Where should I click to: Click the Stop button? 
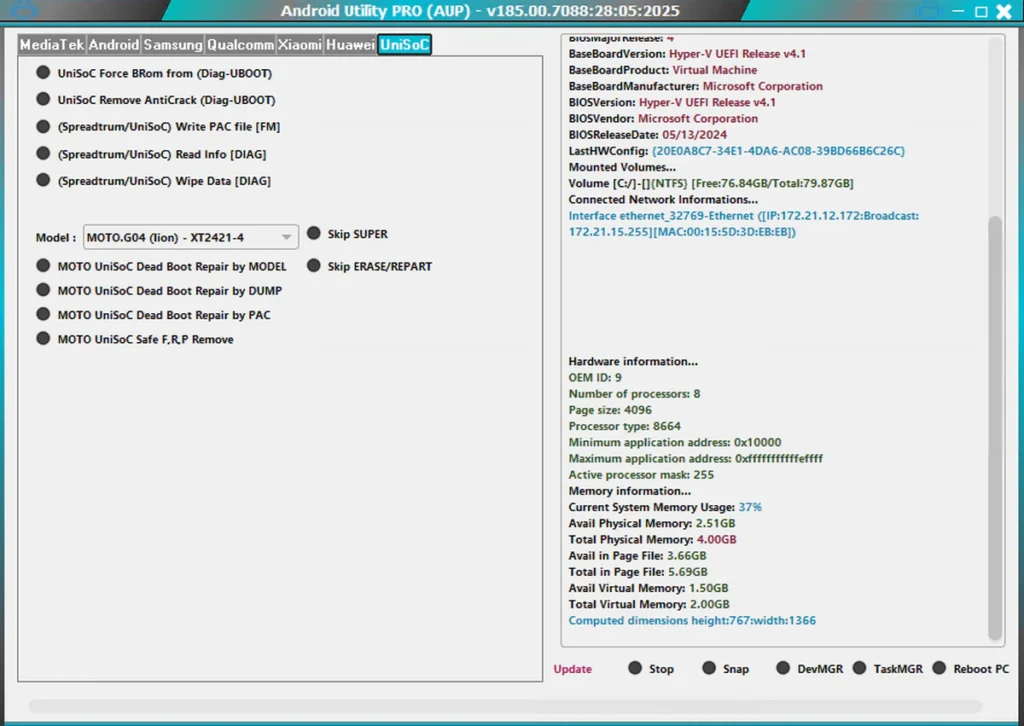(651, 669)
